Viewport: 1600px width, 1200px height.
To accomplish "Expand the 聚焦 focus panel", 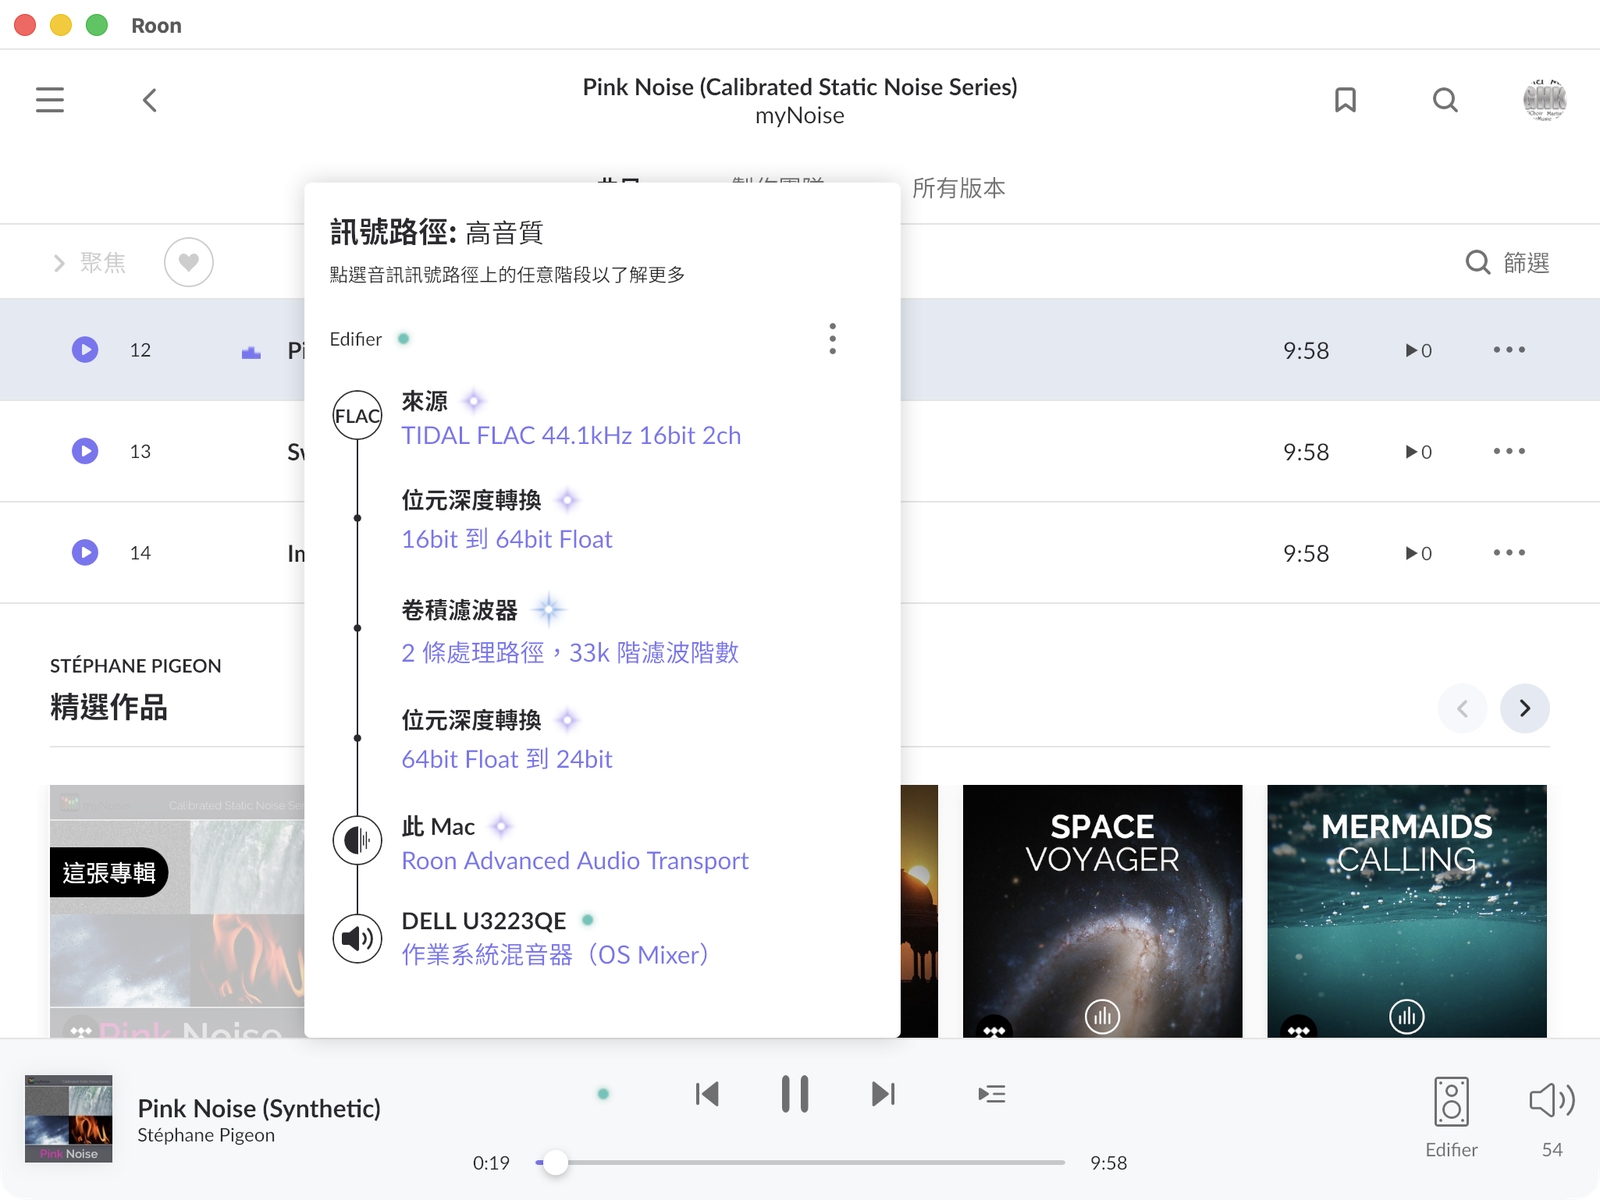I will (x=89, y=262).
